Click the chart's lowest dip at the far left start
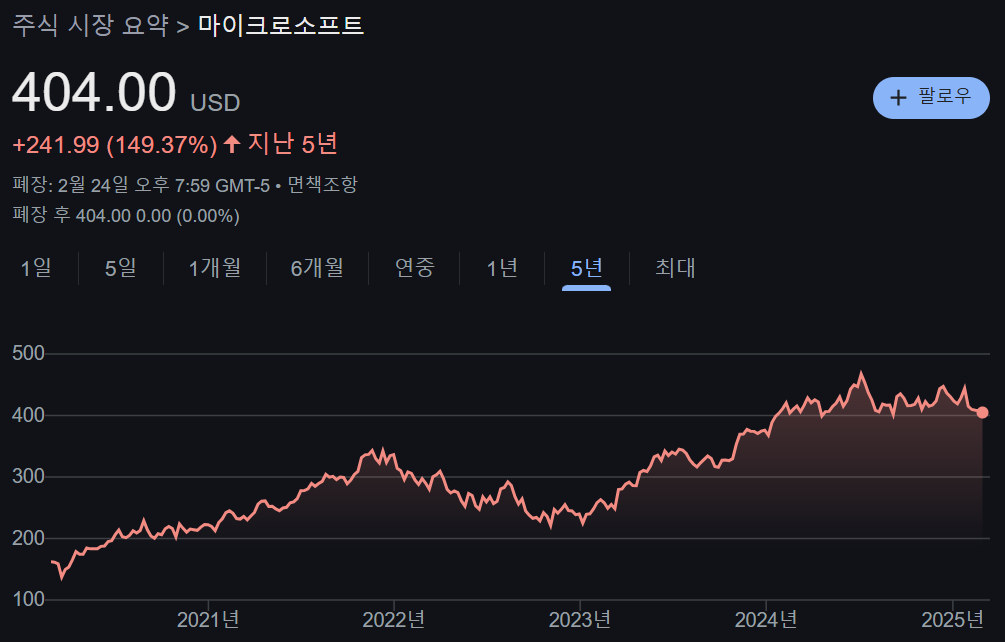 [x=62, y=577]
